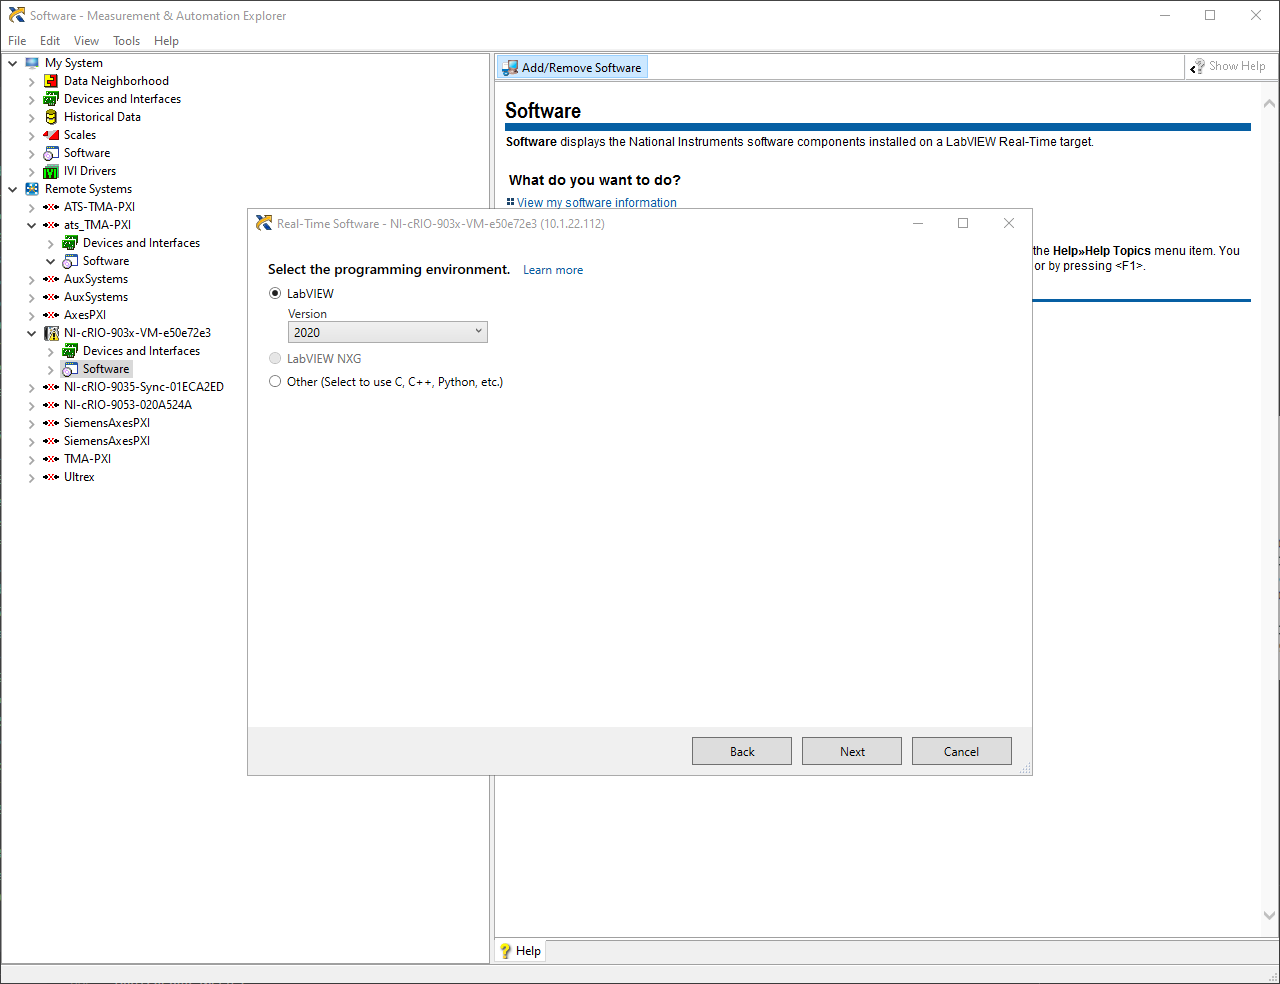Image resolution: width=1280 pixels, height=984 pixels.
Task: Collapse the ats_TMA-PXI node
Action: click(x=32, y=225)
